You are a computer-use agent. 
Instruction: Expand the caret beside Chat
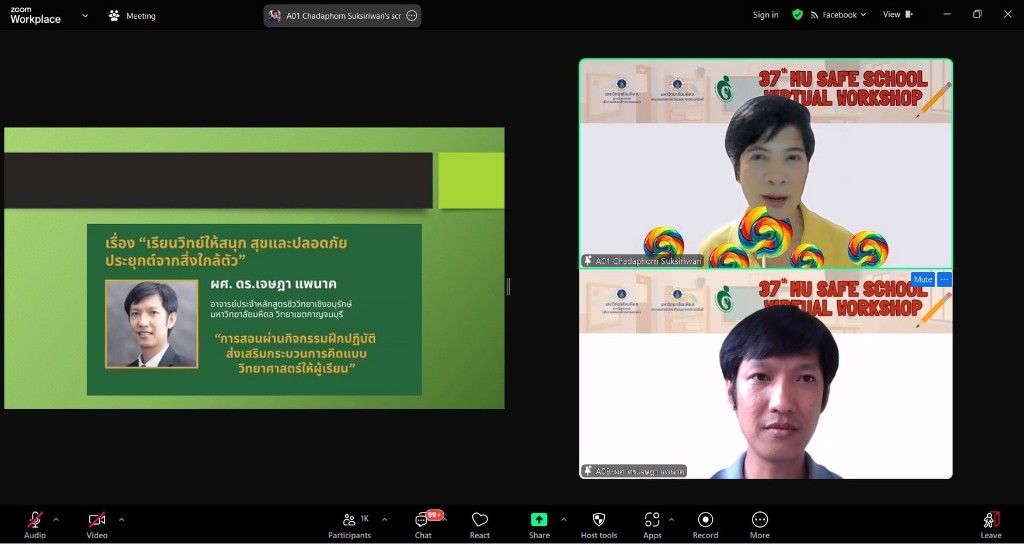[x=445, y=520]
